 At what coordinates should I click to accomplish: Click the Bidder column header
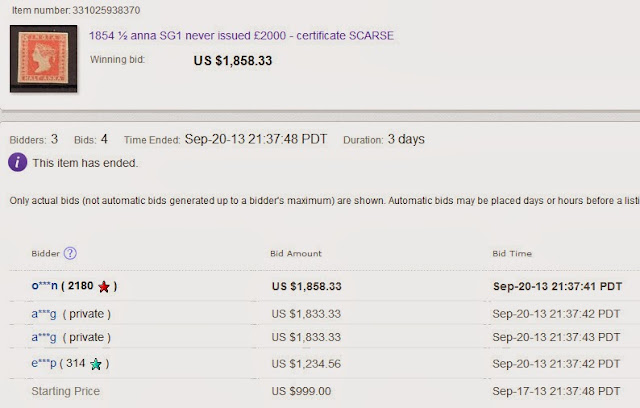click(45, 254)
